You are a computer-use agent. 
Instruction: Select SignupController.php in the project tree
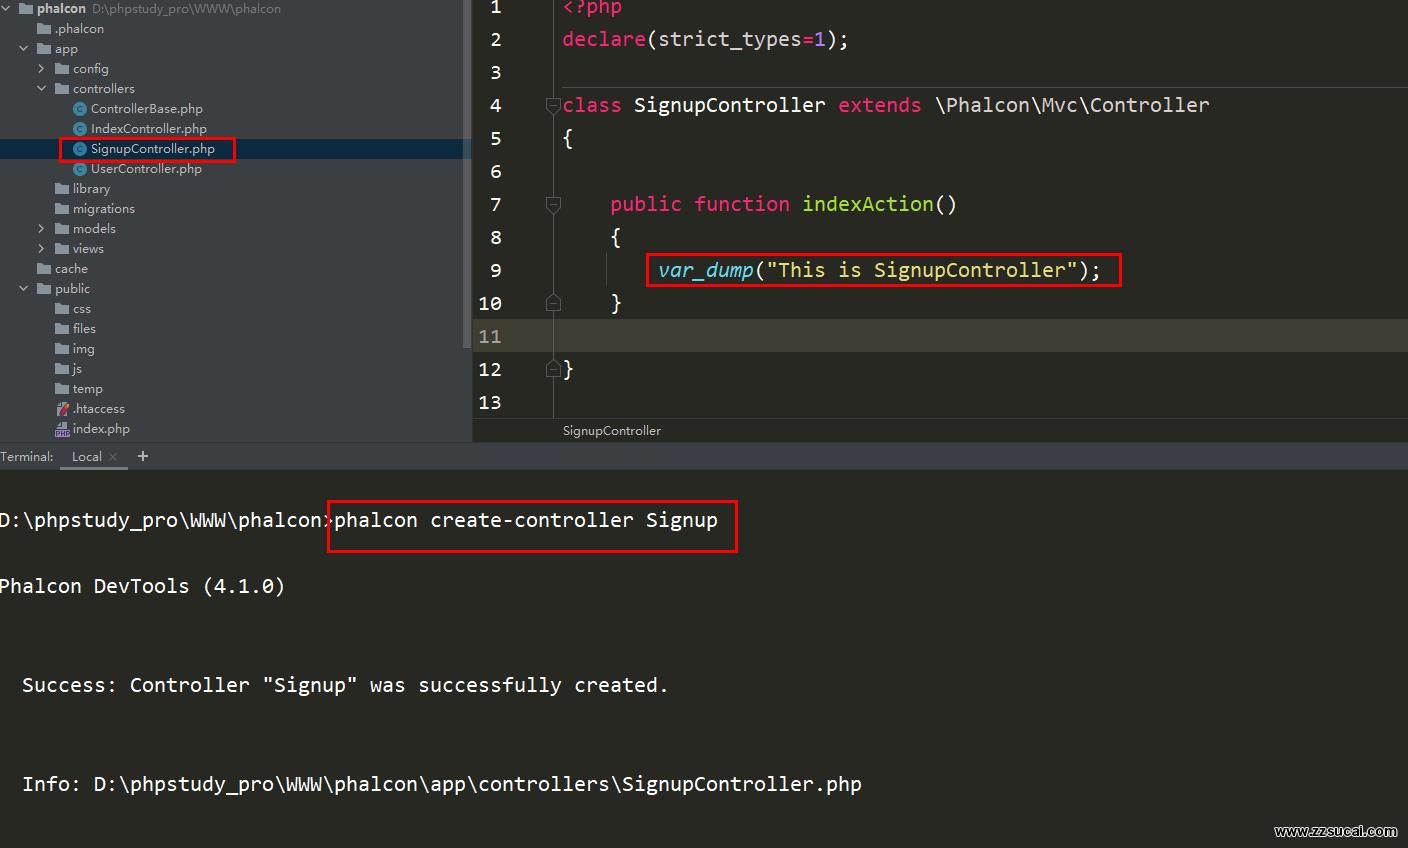(x=152, y=149)
